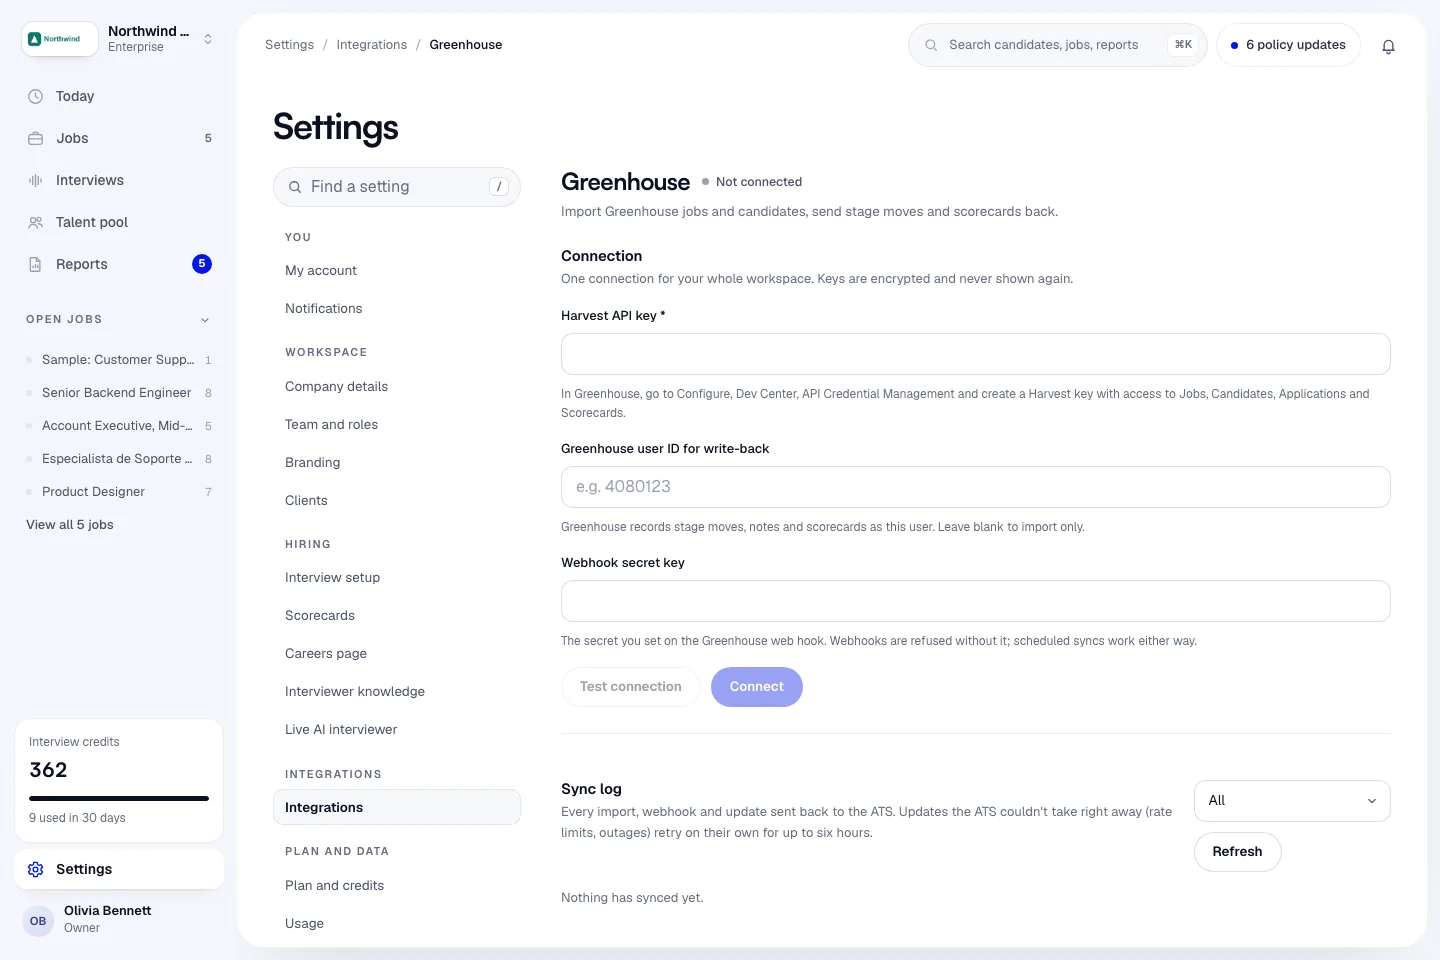Select Integrations in settings menu
Image resolution: width=1440 pixels, height=960 pixels.
click(x=397, y=807)
